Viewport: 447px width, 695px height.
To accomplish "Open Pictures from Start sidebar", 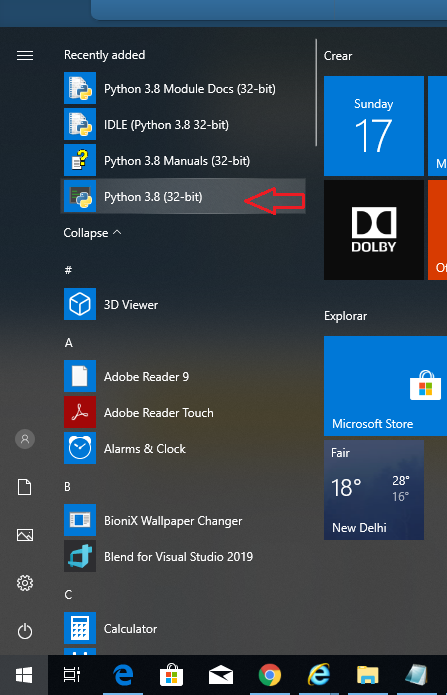I will (x=25, y=535).
